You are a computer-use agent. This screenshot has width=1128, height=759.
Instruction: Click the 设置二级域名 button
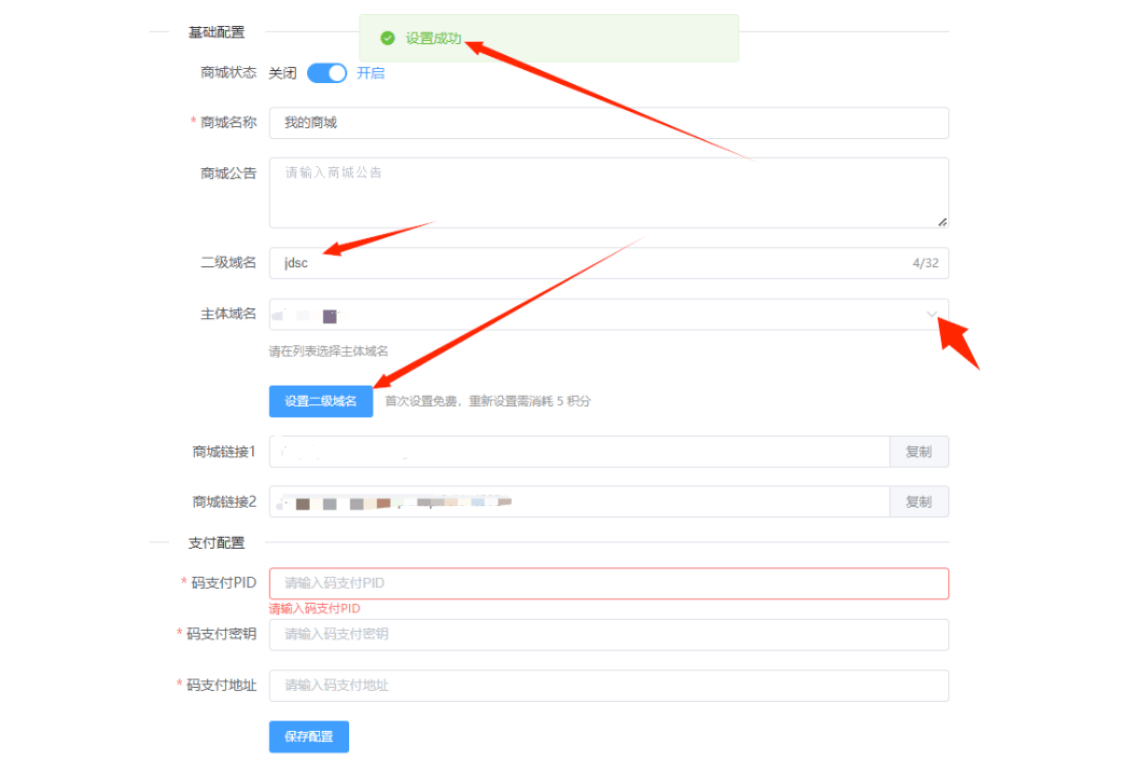pyautogui.click(x=320, y=401)
